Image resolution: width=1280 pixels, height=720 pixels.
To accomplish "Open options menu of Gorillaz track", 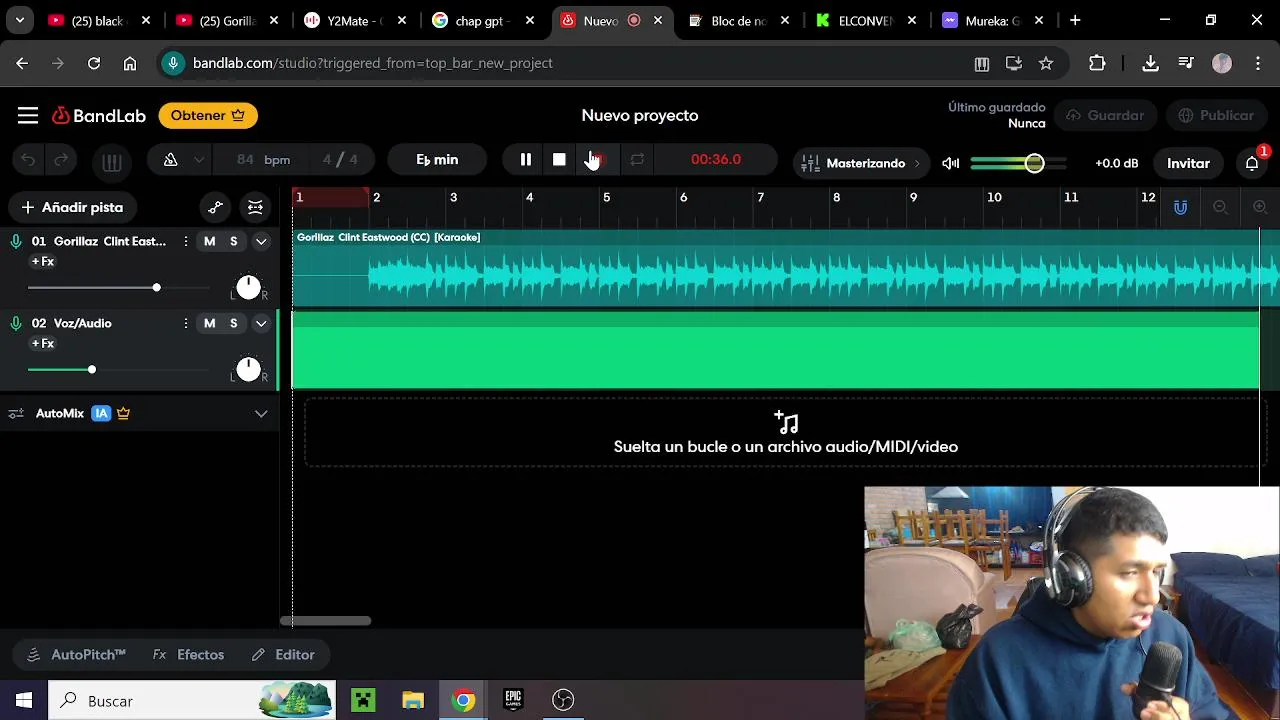I will point(185,241).
